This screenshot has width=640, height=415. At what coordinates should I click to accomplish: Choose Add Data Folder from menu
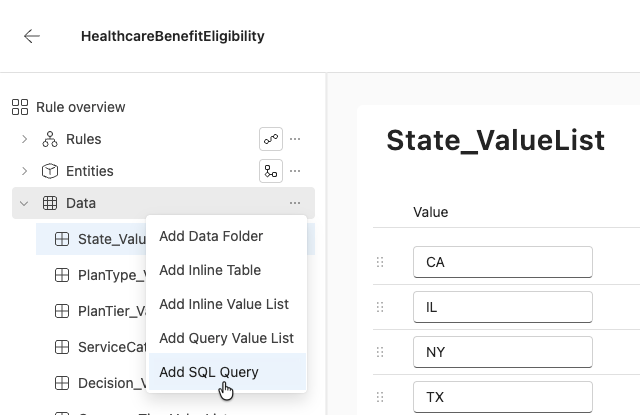click(x=227, y=236)
